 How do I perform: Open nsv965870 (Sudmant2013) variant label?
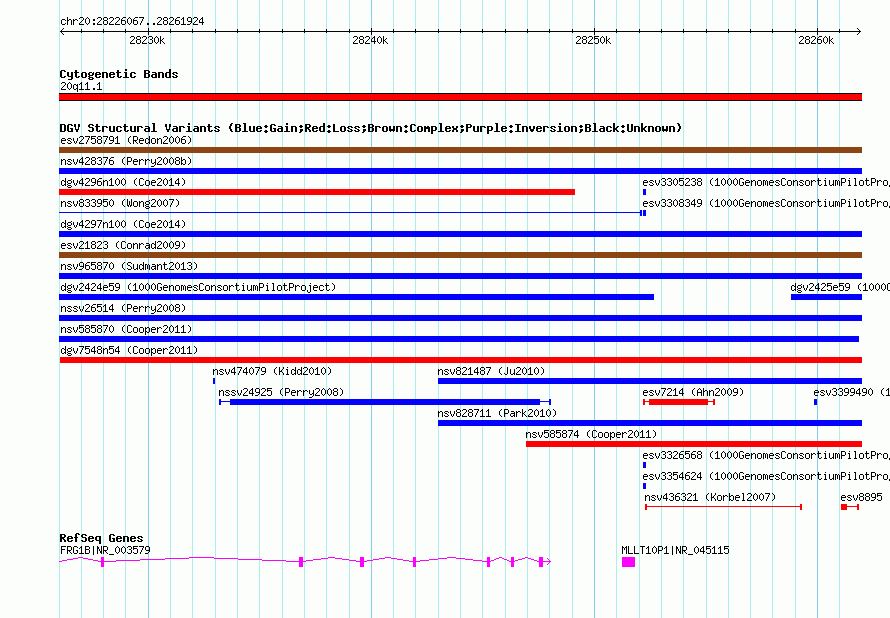[x=129, y=266]
